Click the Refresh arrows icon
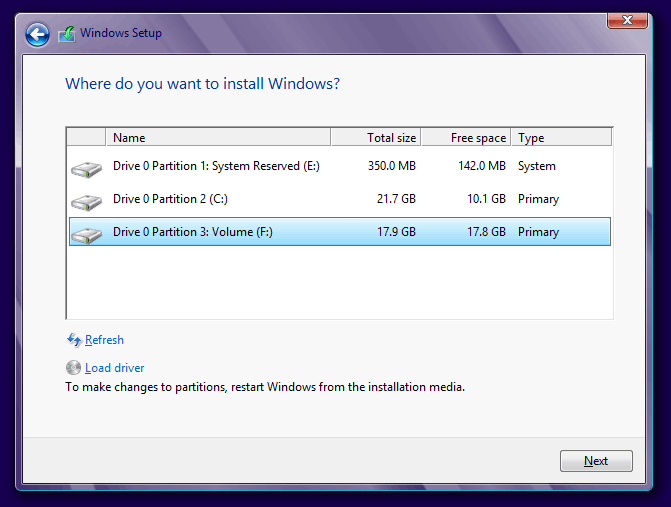This screenshot has height=507, width=671. coord(74,340)
